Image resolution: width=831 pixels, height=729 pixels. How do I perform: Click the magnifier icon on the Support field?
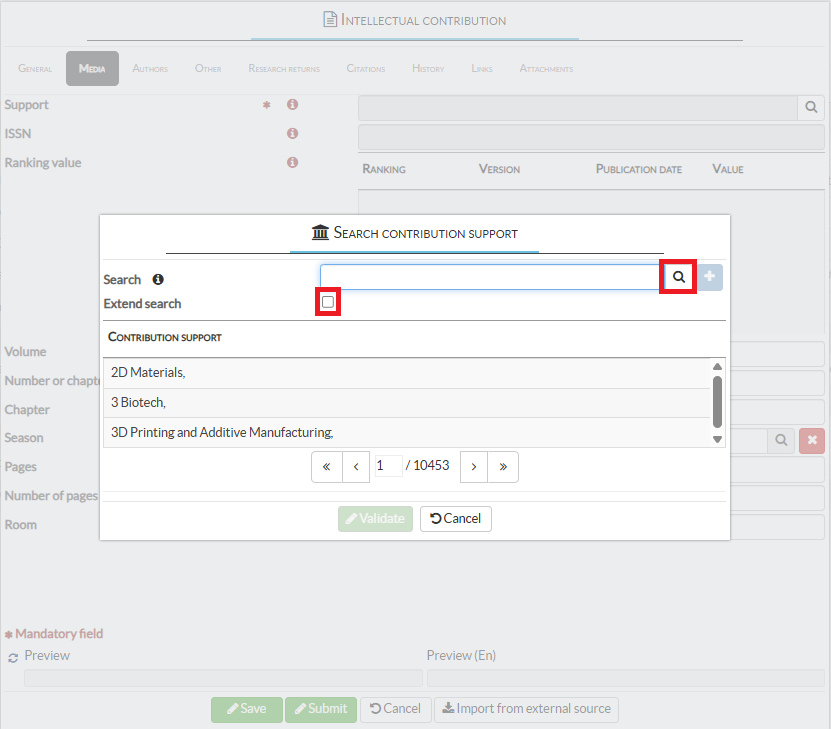(x=811, y=107)
